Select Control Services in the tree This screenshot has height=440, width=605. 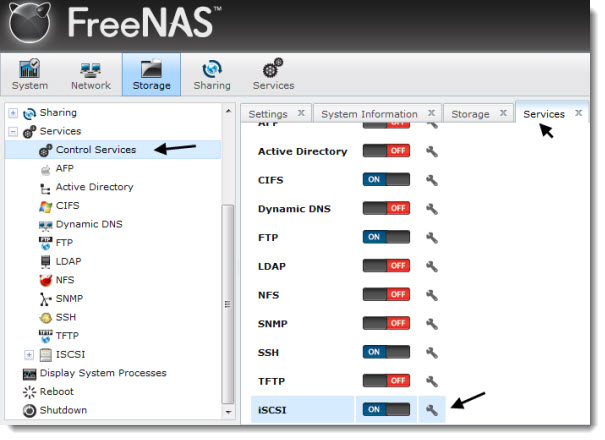(x=113, y=150)
